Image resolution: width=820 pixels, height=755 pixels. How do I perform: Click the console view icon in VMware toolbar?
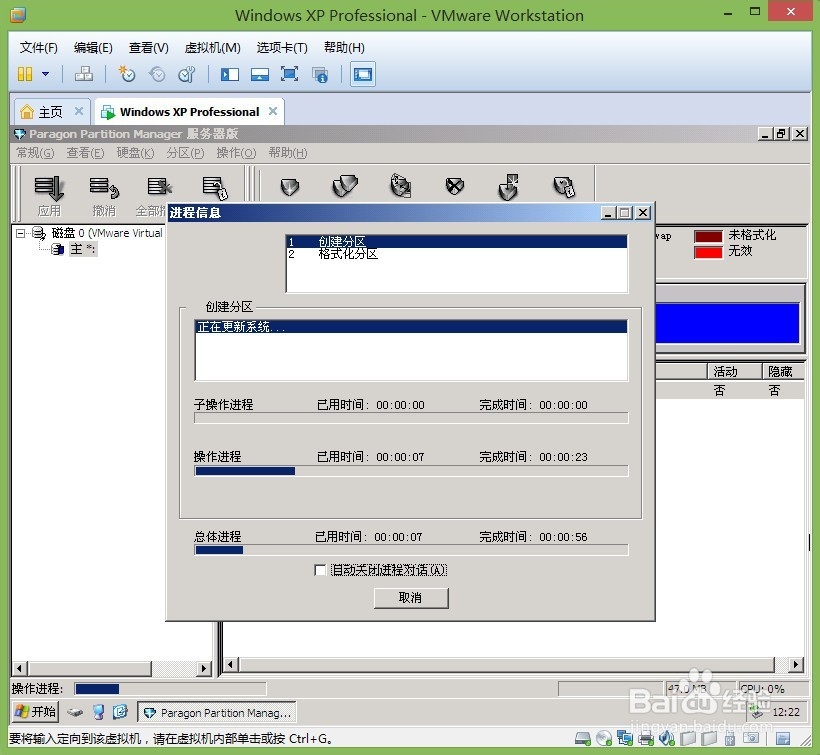point(362,74)
